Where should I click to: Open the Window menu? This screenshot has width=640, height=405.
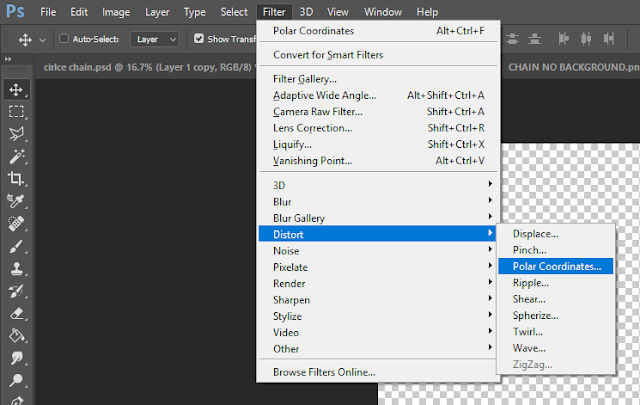[383, 12]
